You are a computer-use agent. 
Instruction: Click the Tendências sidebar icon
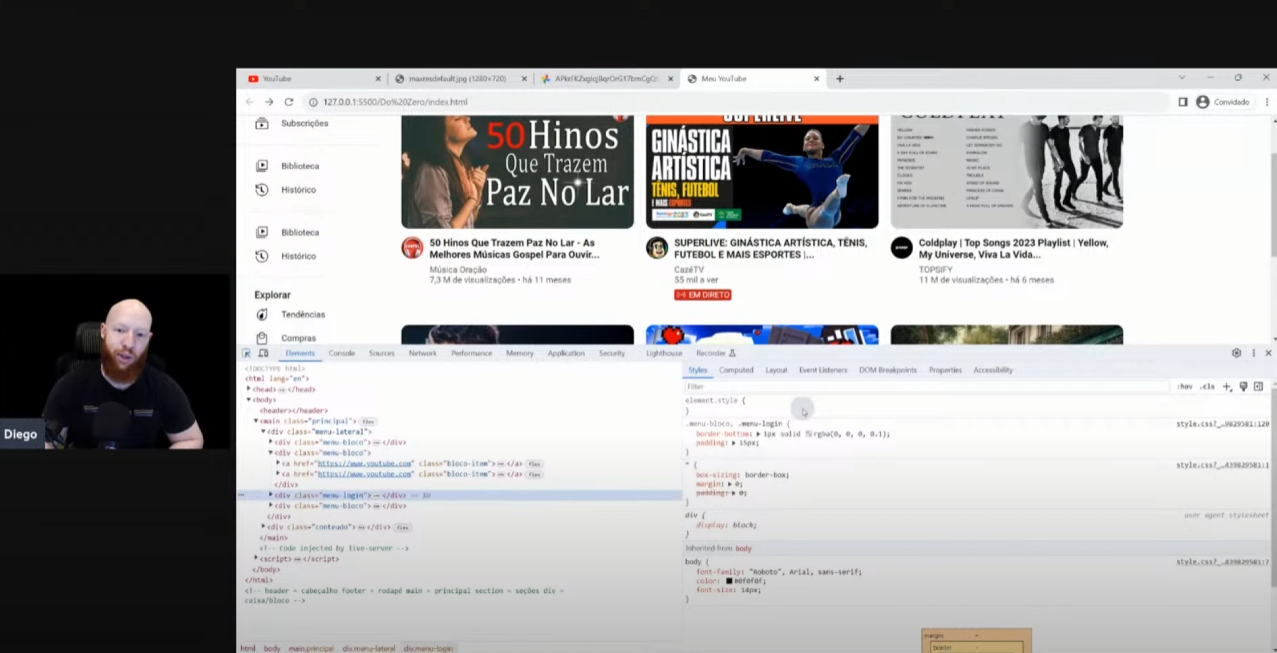point(262,314)
